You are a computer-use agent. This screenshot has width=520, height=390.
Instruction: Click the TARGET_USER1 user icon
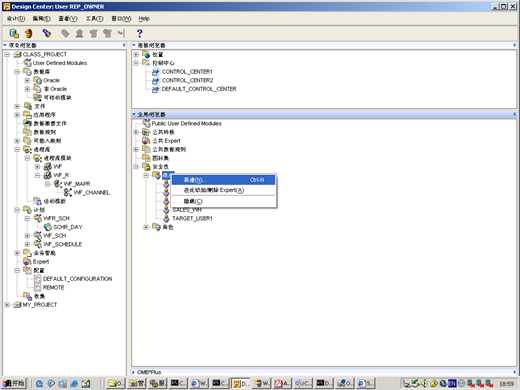click(x=166, y=218)
